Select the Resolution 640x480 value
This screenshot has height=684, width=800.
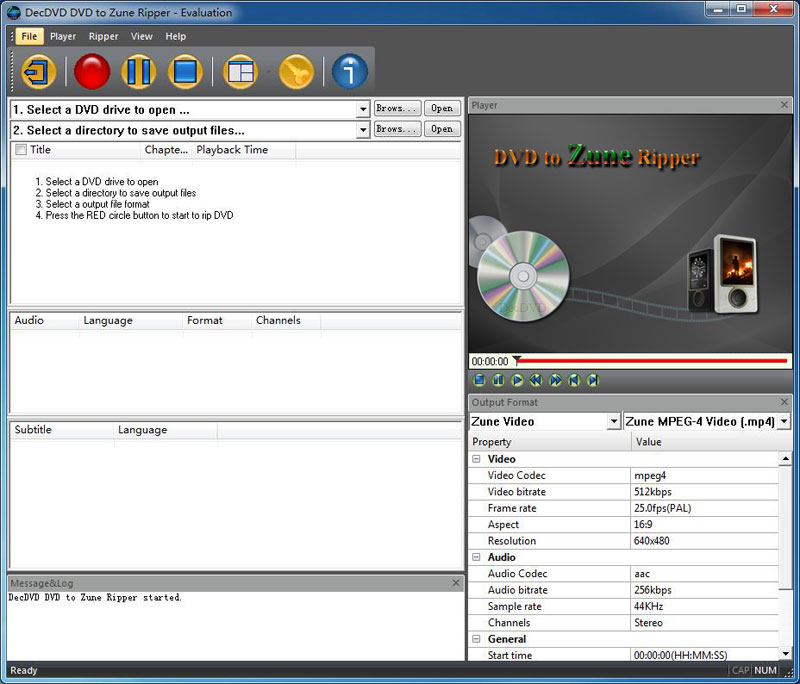704,541
